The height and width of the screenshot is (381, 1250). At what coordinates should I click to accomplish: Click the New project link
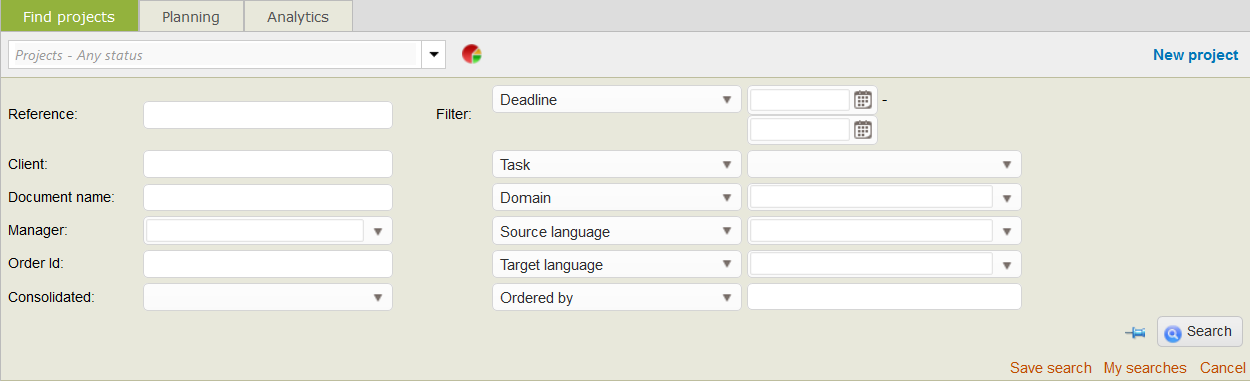click(1196, 55)
